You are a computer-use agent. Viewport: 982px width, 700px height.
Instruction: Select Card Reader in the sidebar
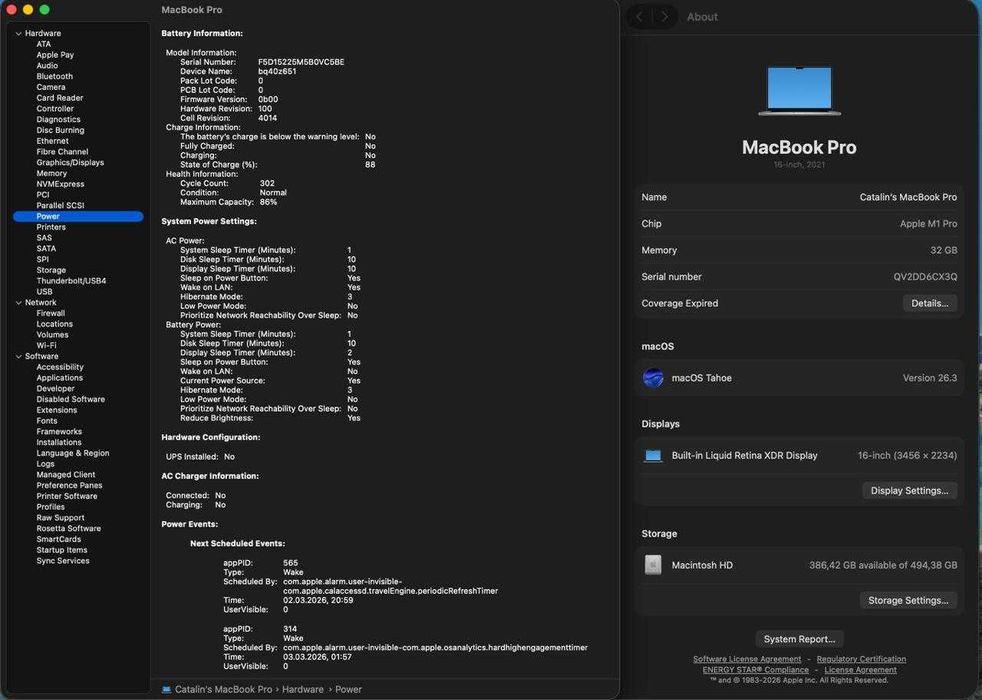coord(59,98)
